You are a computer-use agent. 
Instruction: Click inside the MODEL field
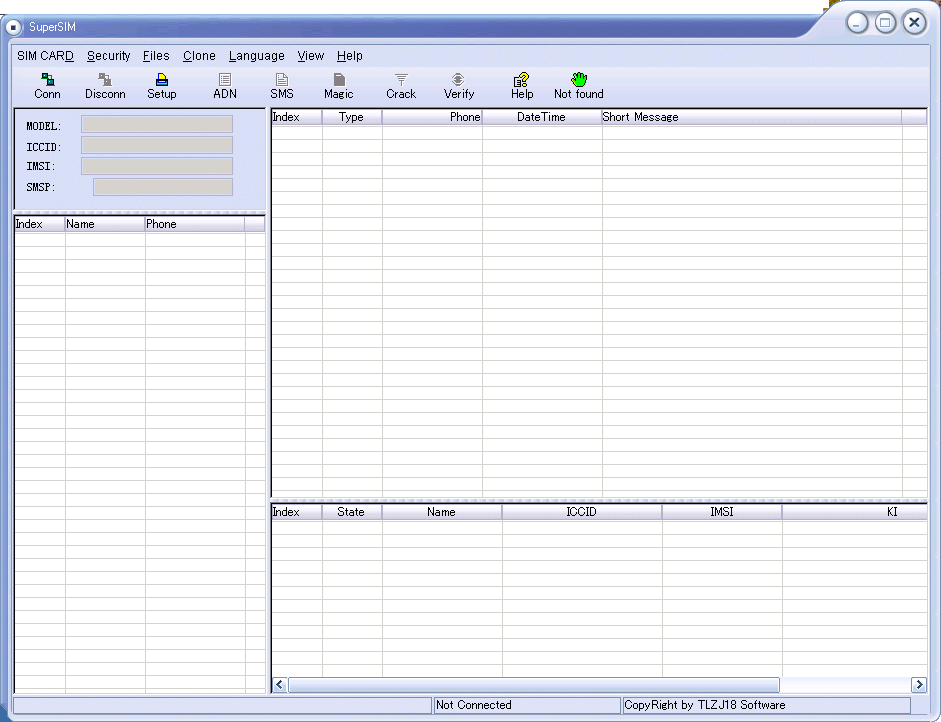[x=157, y=125]
